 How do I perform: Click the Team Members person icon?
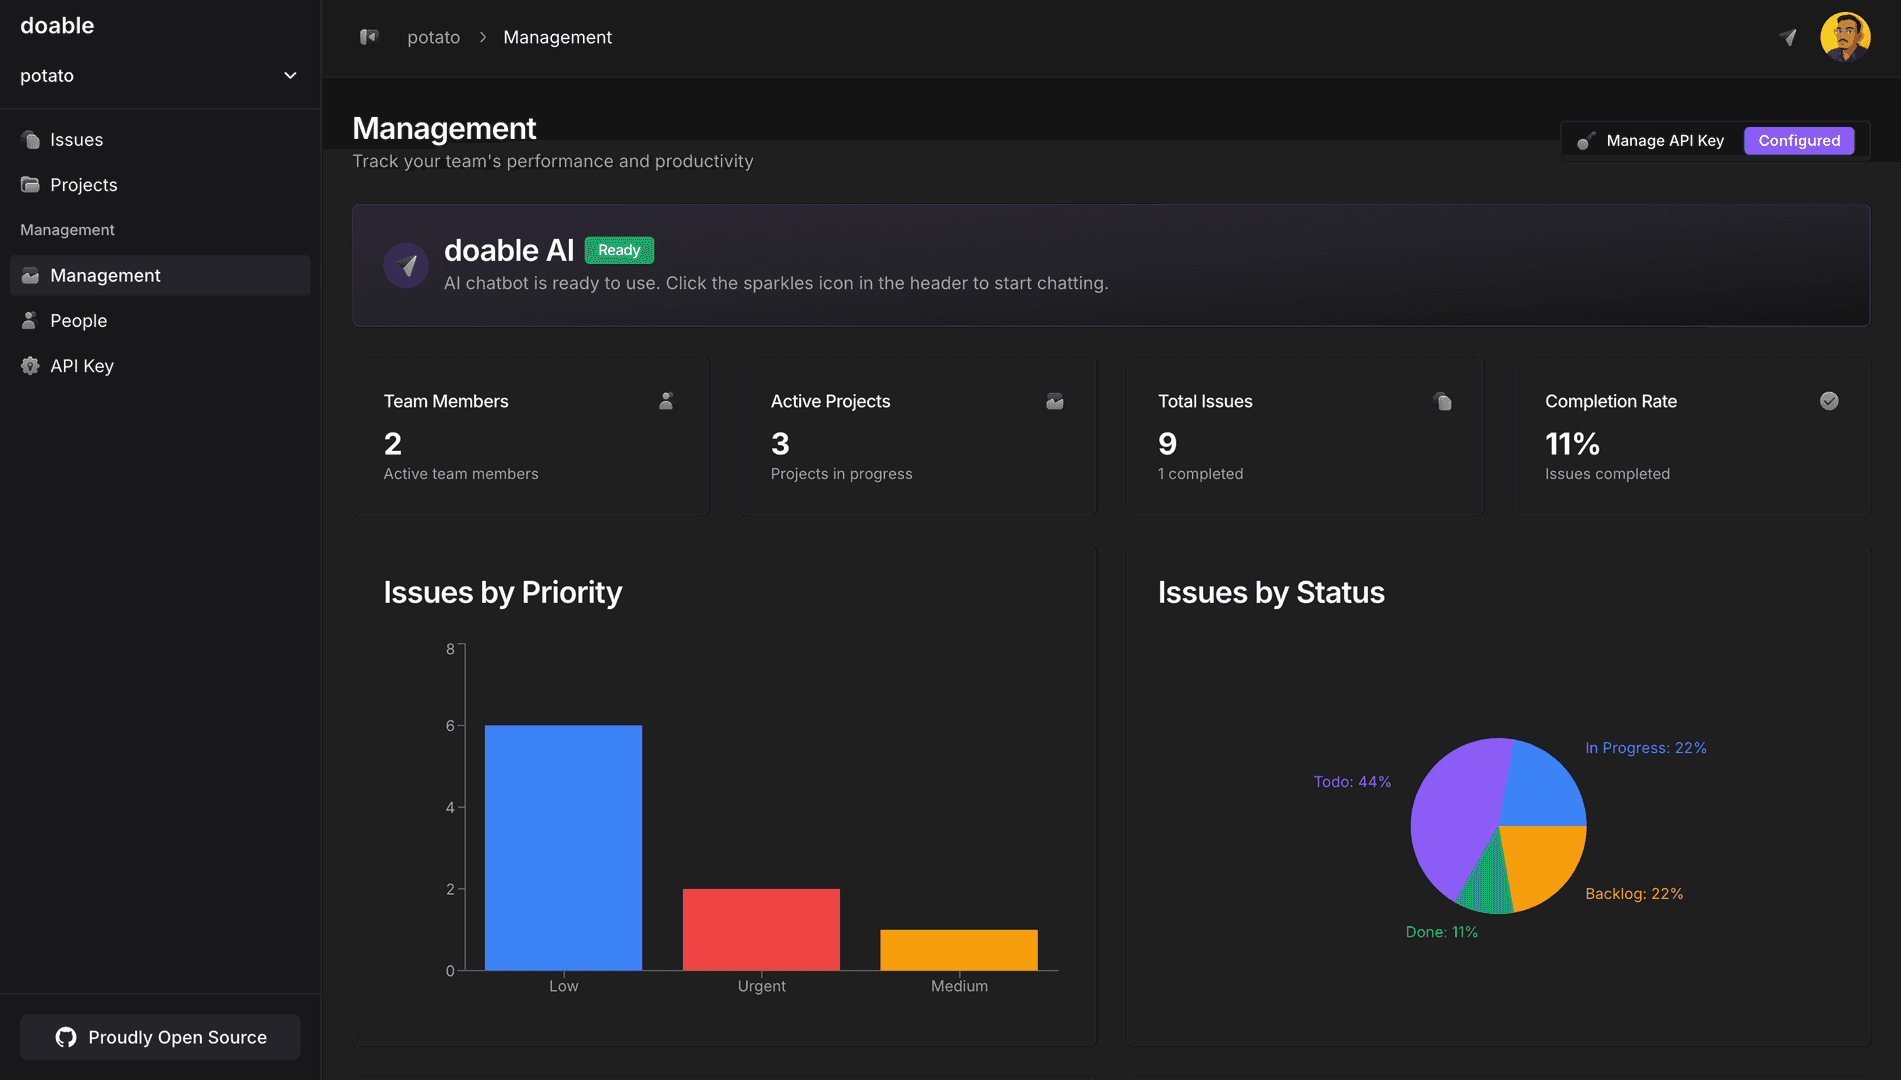point(666,401)
